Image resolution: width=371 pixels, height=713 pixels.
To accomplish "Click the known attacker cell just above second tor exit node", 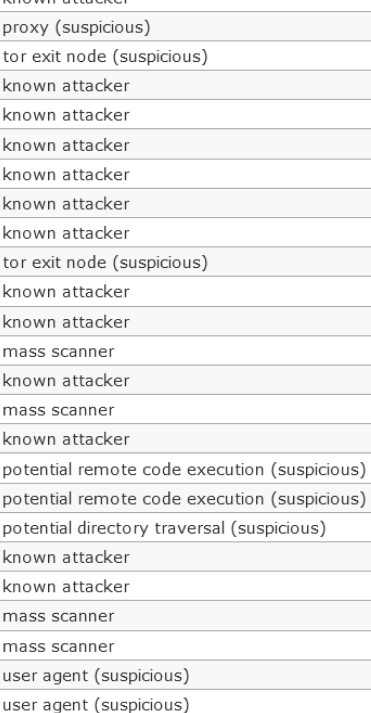I will (186, 233).
